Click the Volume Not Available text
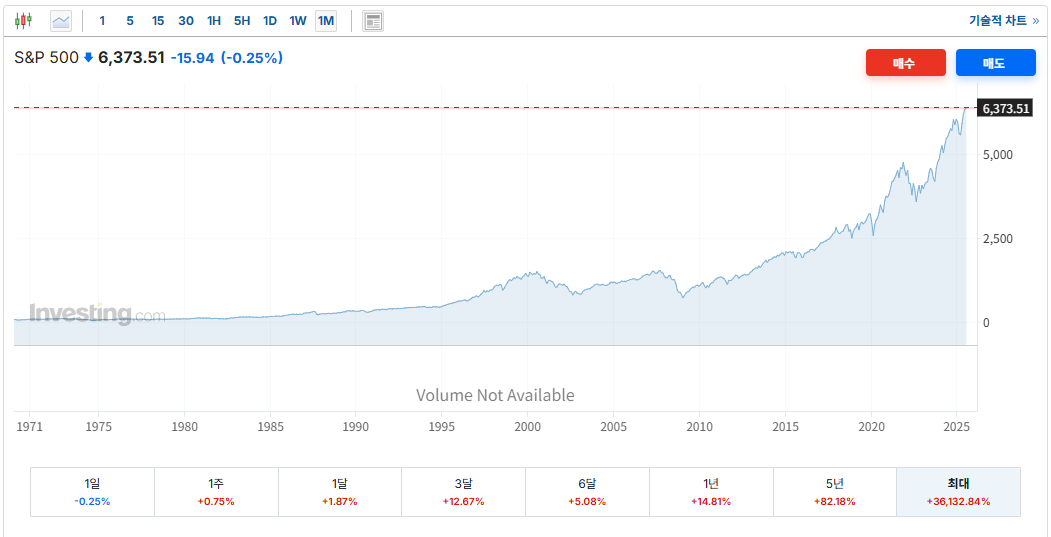 495,395
